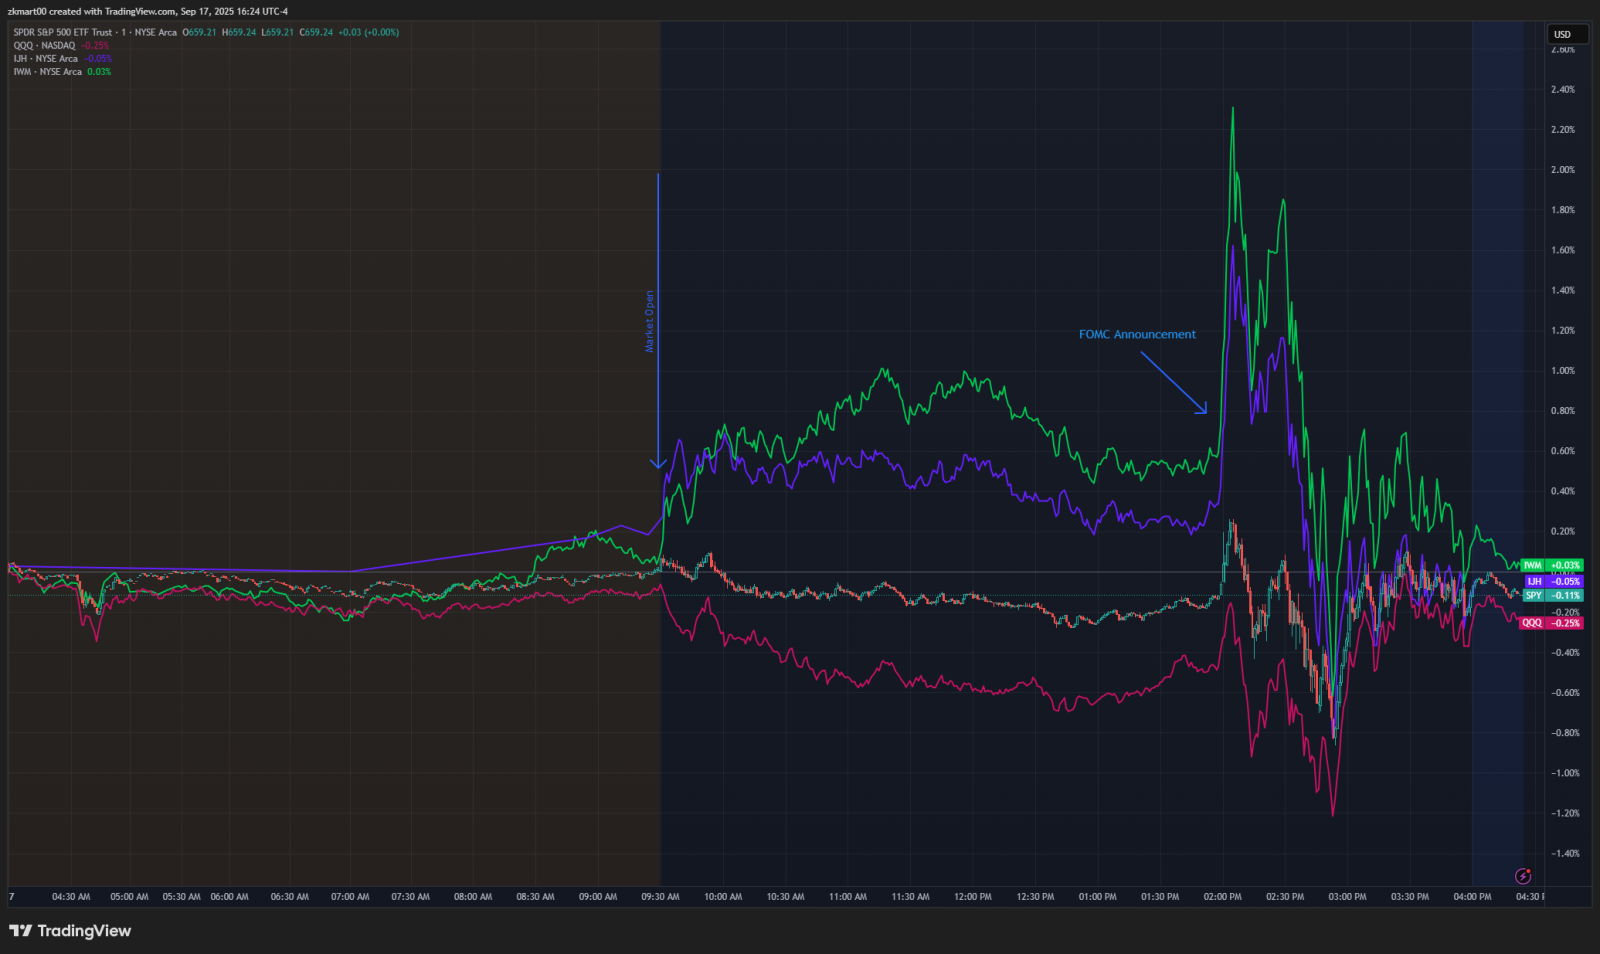Click the 09:30 AM time axis label
Image resolution: width=1600 pixels, height=954 pixels.
660,897
